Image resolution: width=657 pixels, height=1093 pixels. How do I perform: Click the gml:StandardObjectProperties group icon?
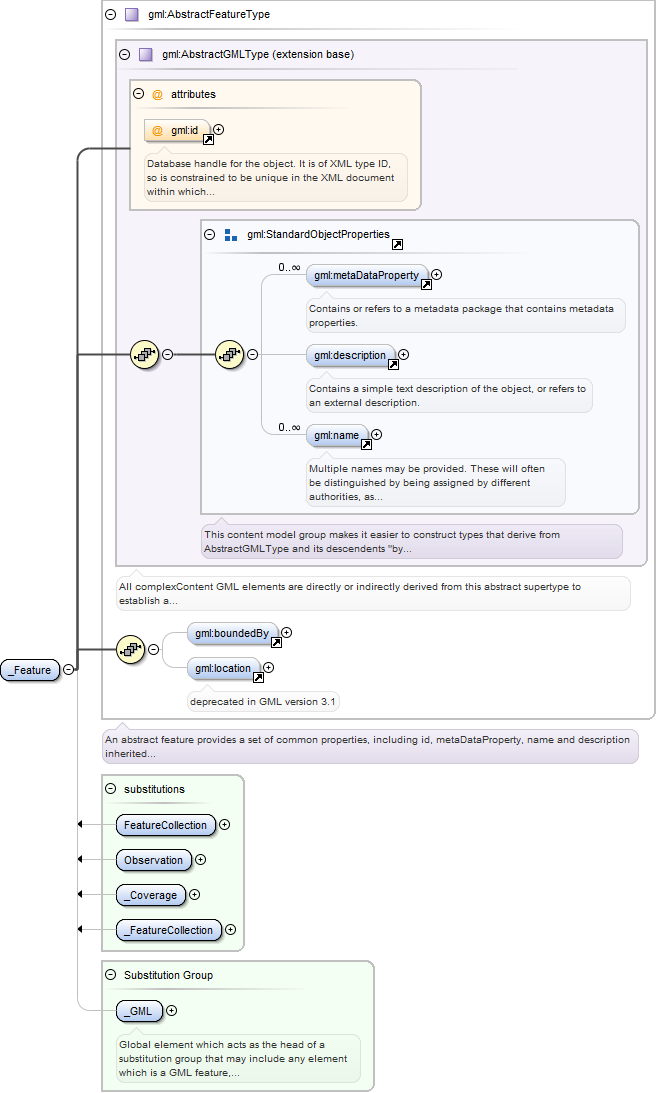(231, 235)
